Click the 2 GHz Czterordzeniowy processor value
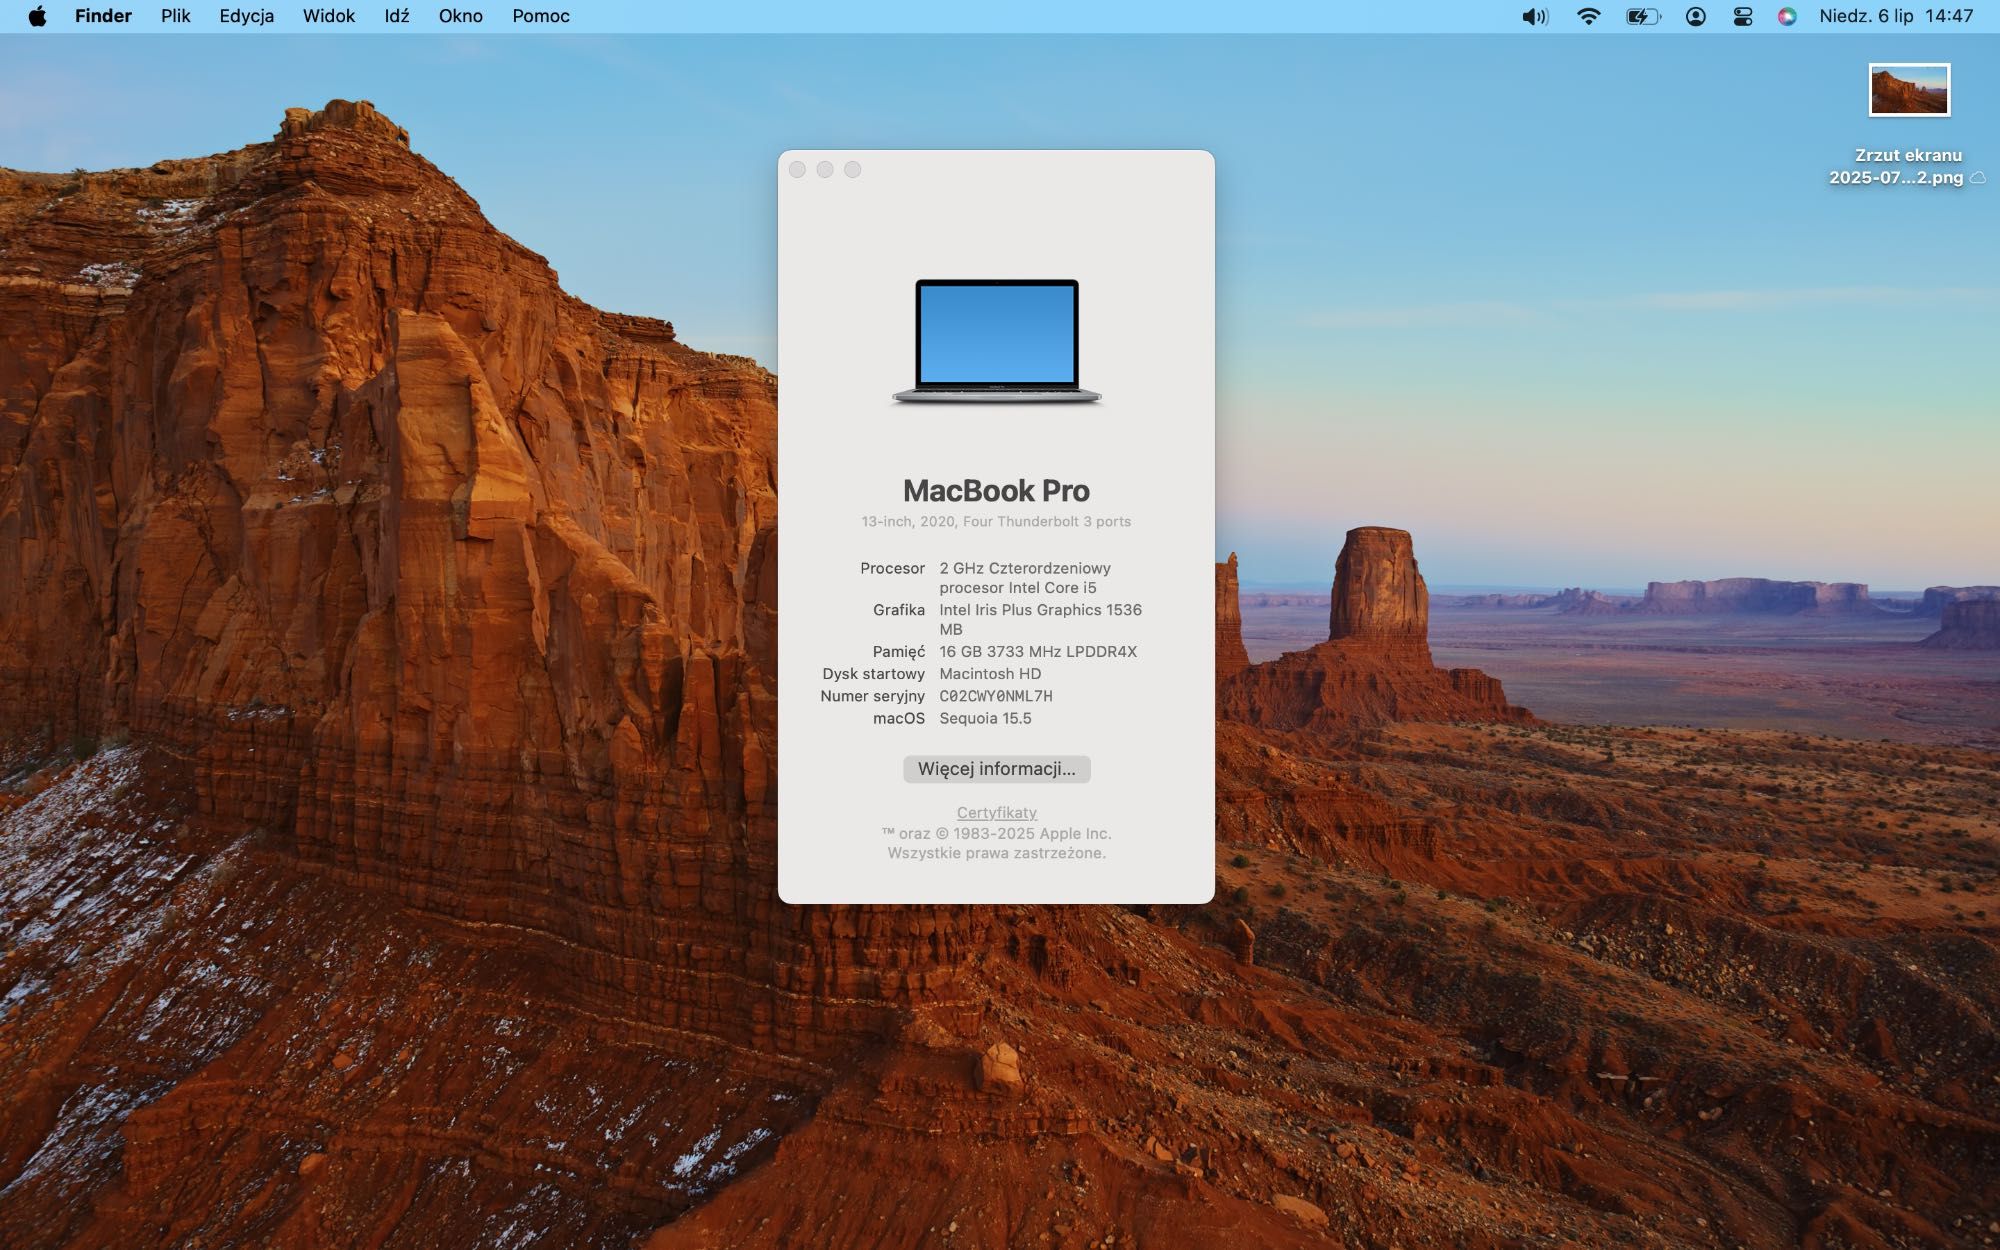Viewport: 2000px width, 1250px height. point(1025,578)
